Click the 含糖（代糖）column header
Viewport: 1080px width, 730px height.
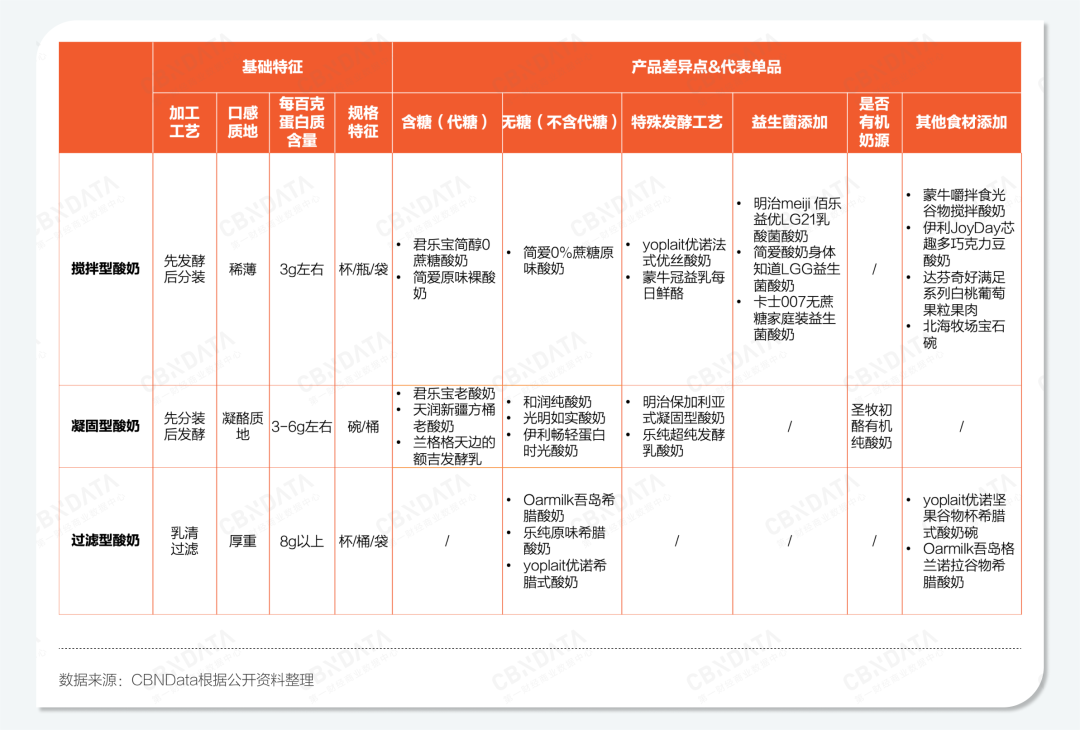click(x=447, y=122)
